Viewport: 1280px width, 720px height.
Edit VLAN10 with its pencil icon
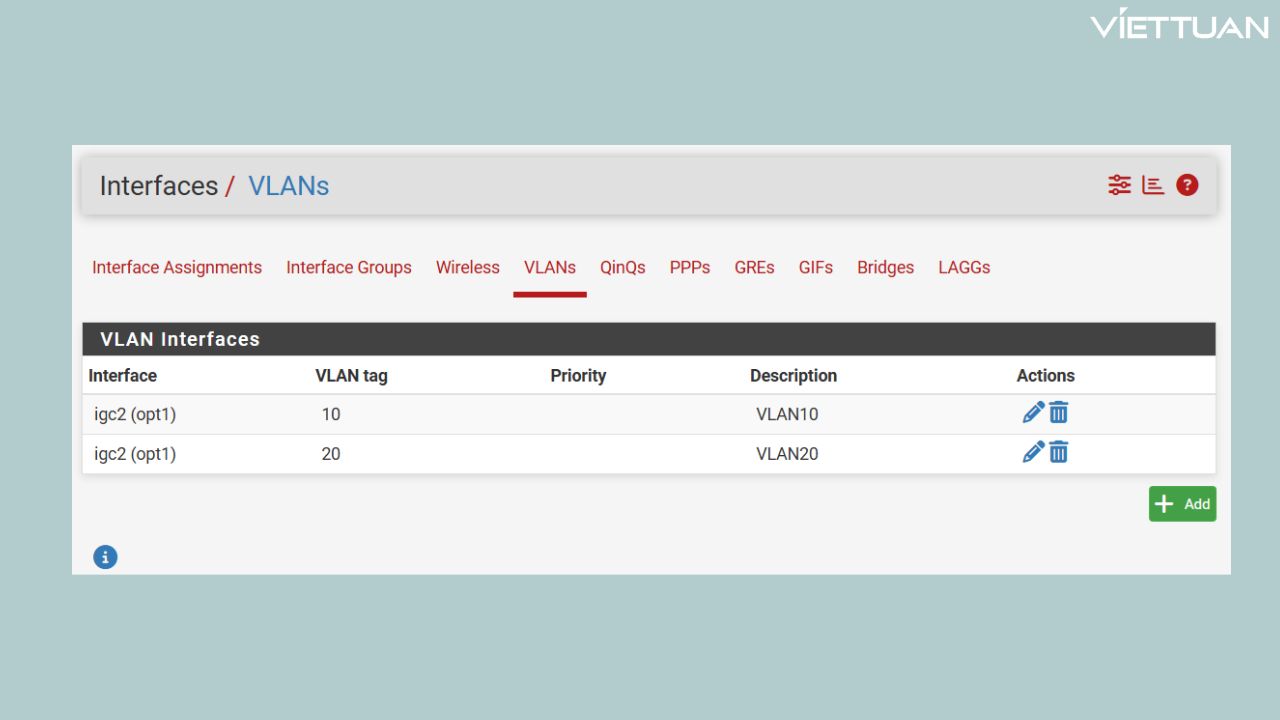[1033, 412]
